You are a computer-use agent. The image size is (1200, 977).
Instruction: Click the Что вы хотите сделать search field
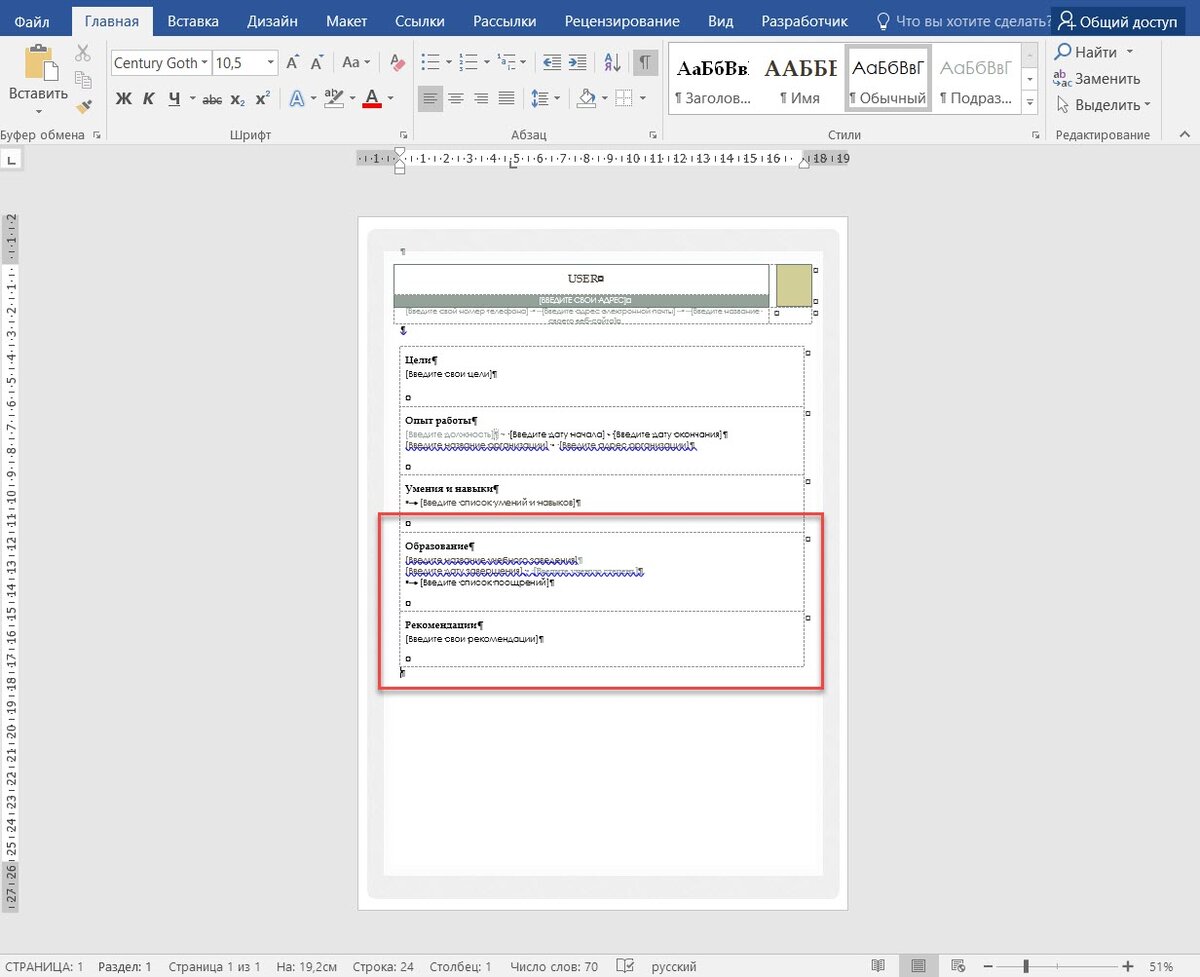[x=964, y=21]
